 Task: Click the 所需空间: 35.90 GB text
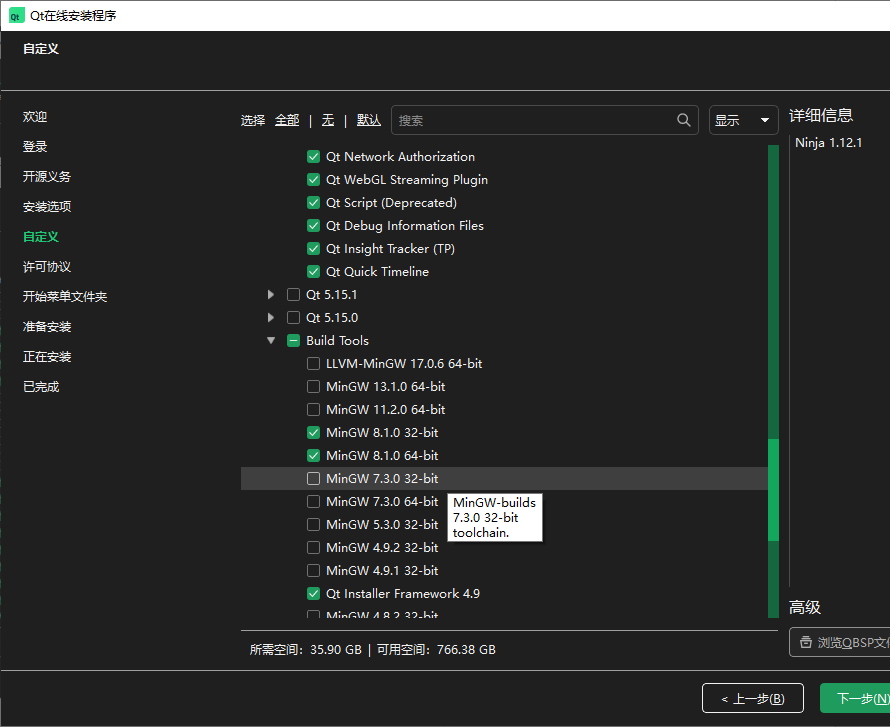pos(305,650)
